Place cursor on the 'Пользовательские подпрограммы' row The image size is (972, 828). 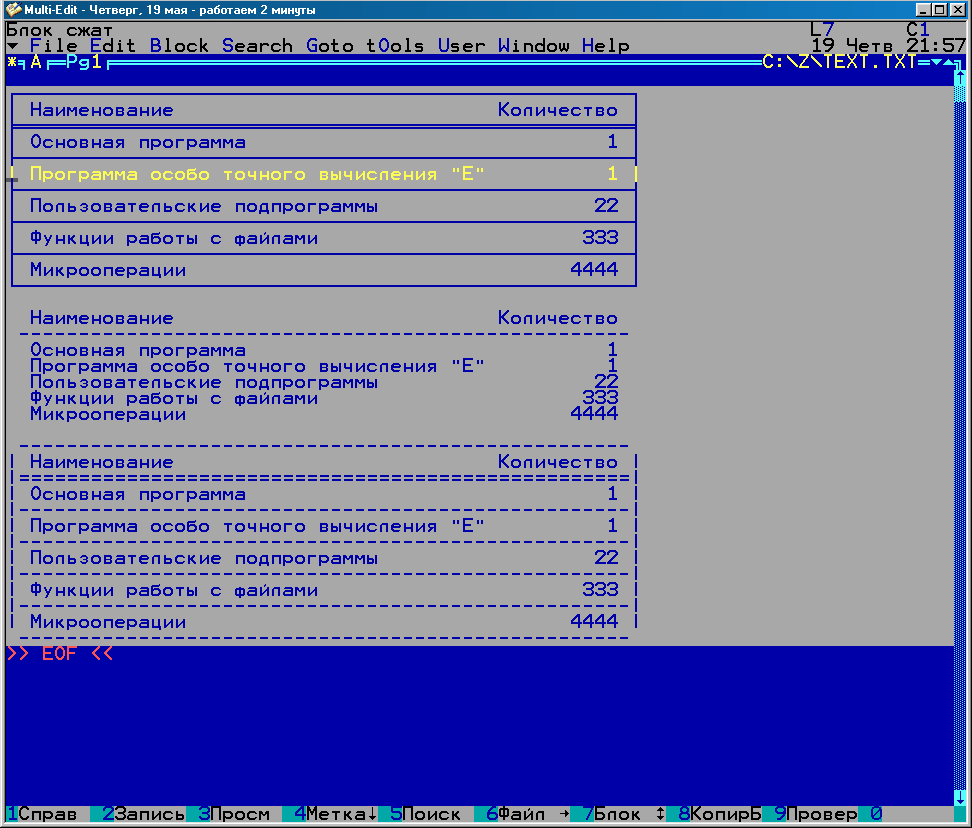[204, 207]
